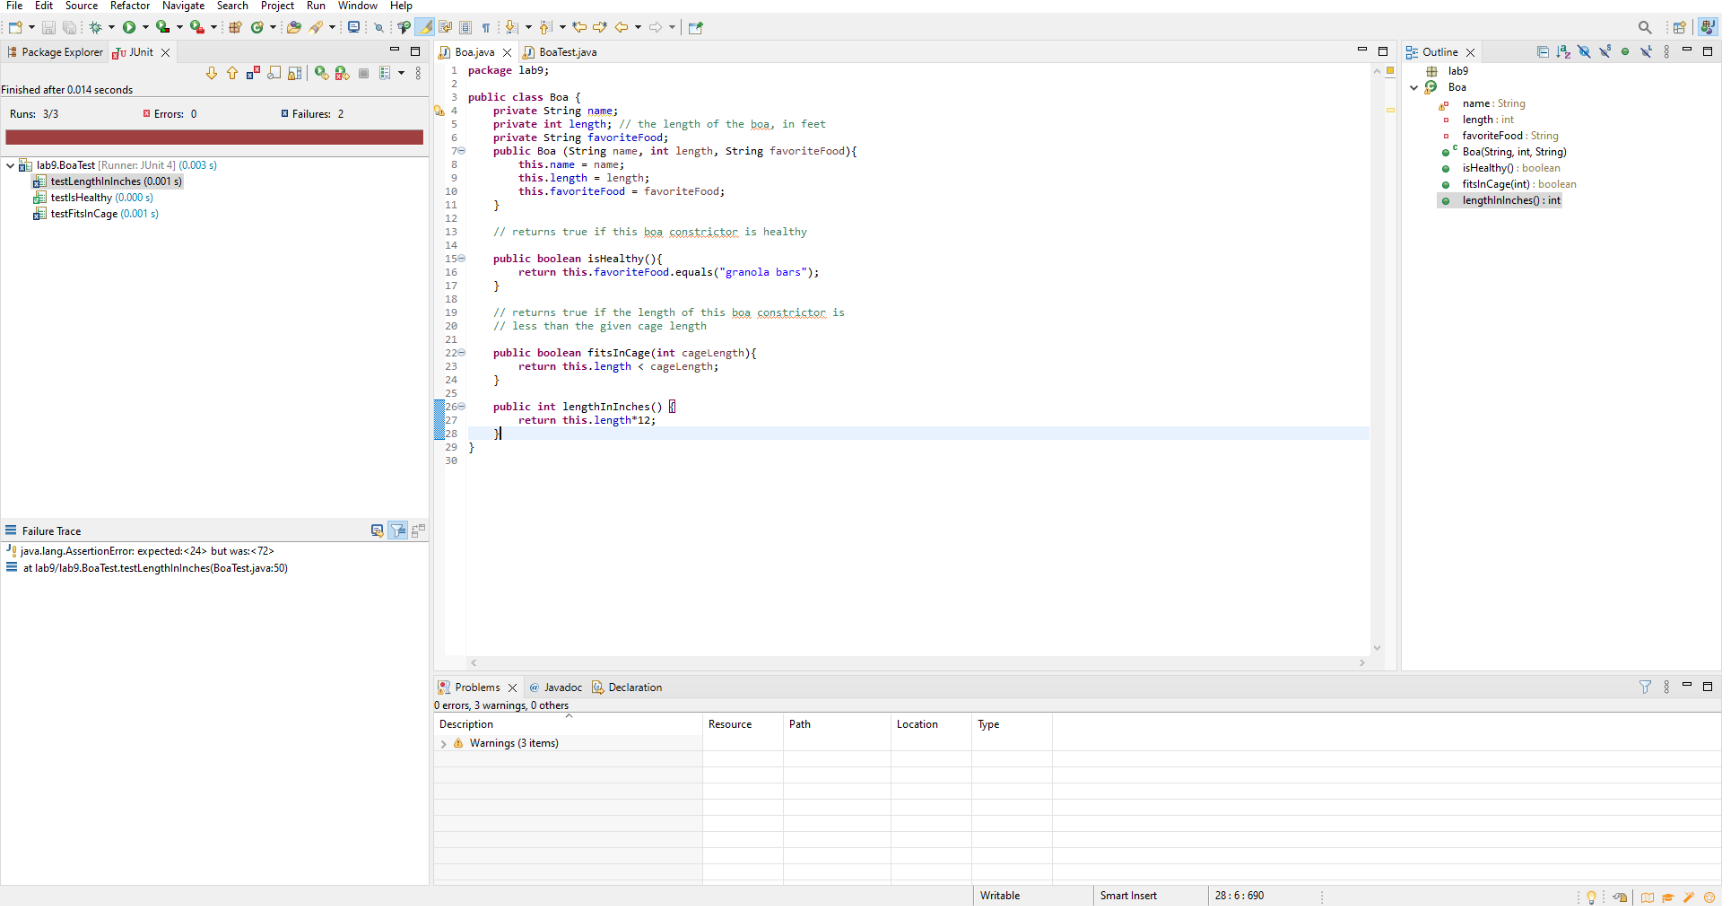
Task: Click Last Edit Location icon
Action: (579, 27)
